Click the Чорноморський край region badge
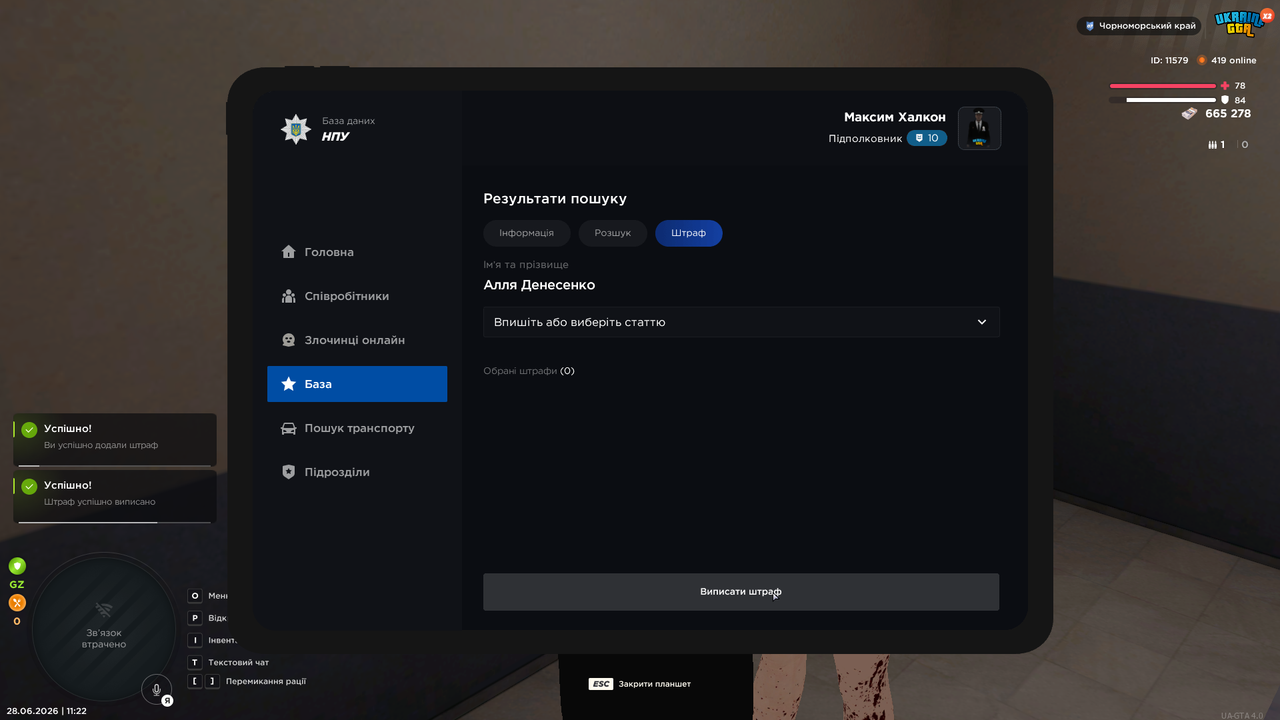 click(1139, 26)
